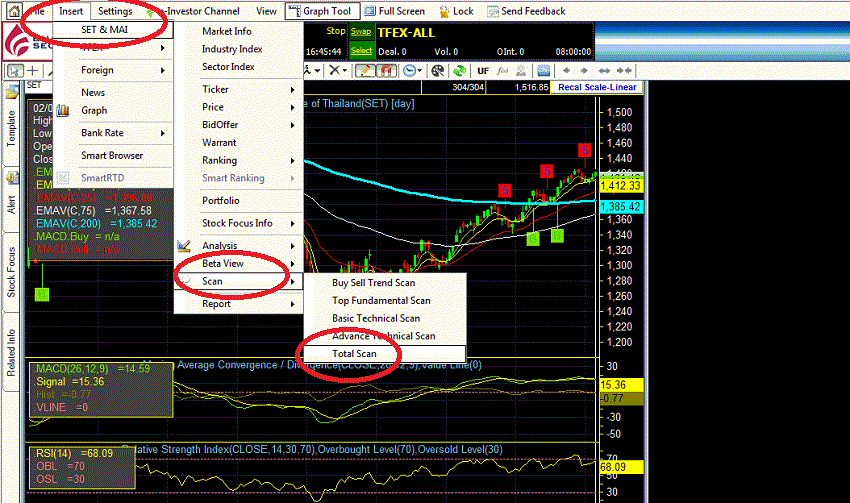Click Recal Scale-Linear button
This screenshot has width=850, height=503.
click(597, 87)
